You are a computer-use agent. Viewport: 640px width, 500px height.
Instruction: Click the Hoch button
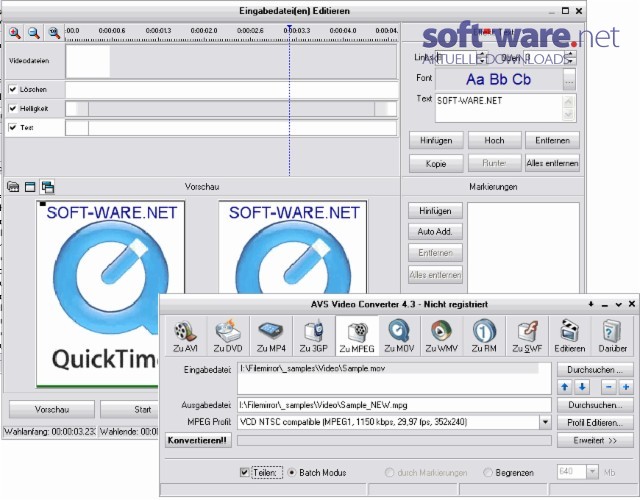(494, 140)
